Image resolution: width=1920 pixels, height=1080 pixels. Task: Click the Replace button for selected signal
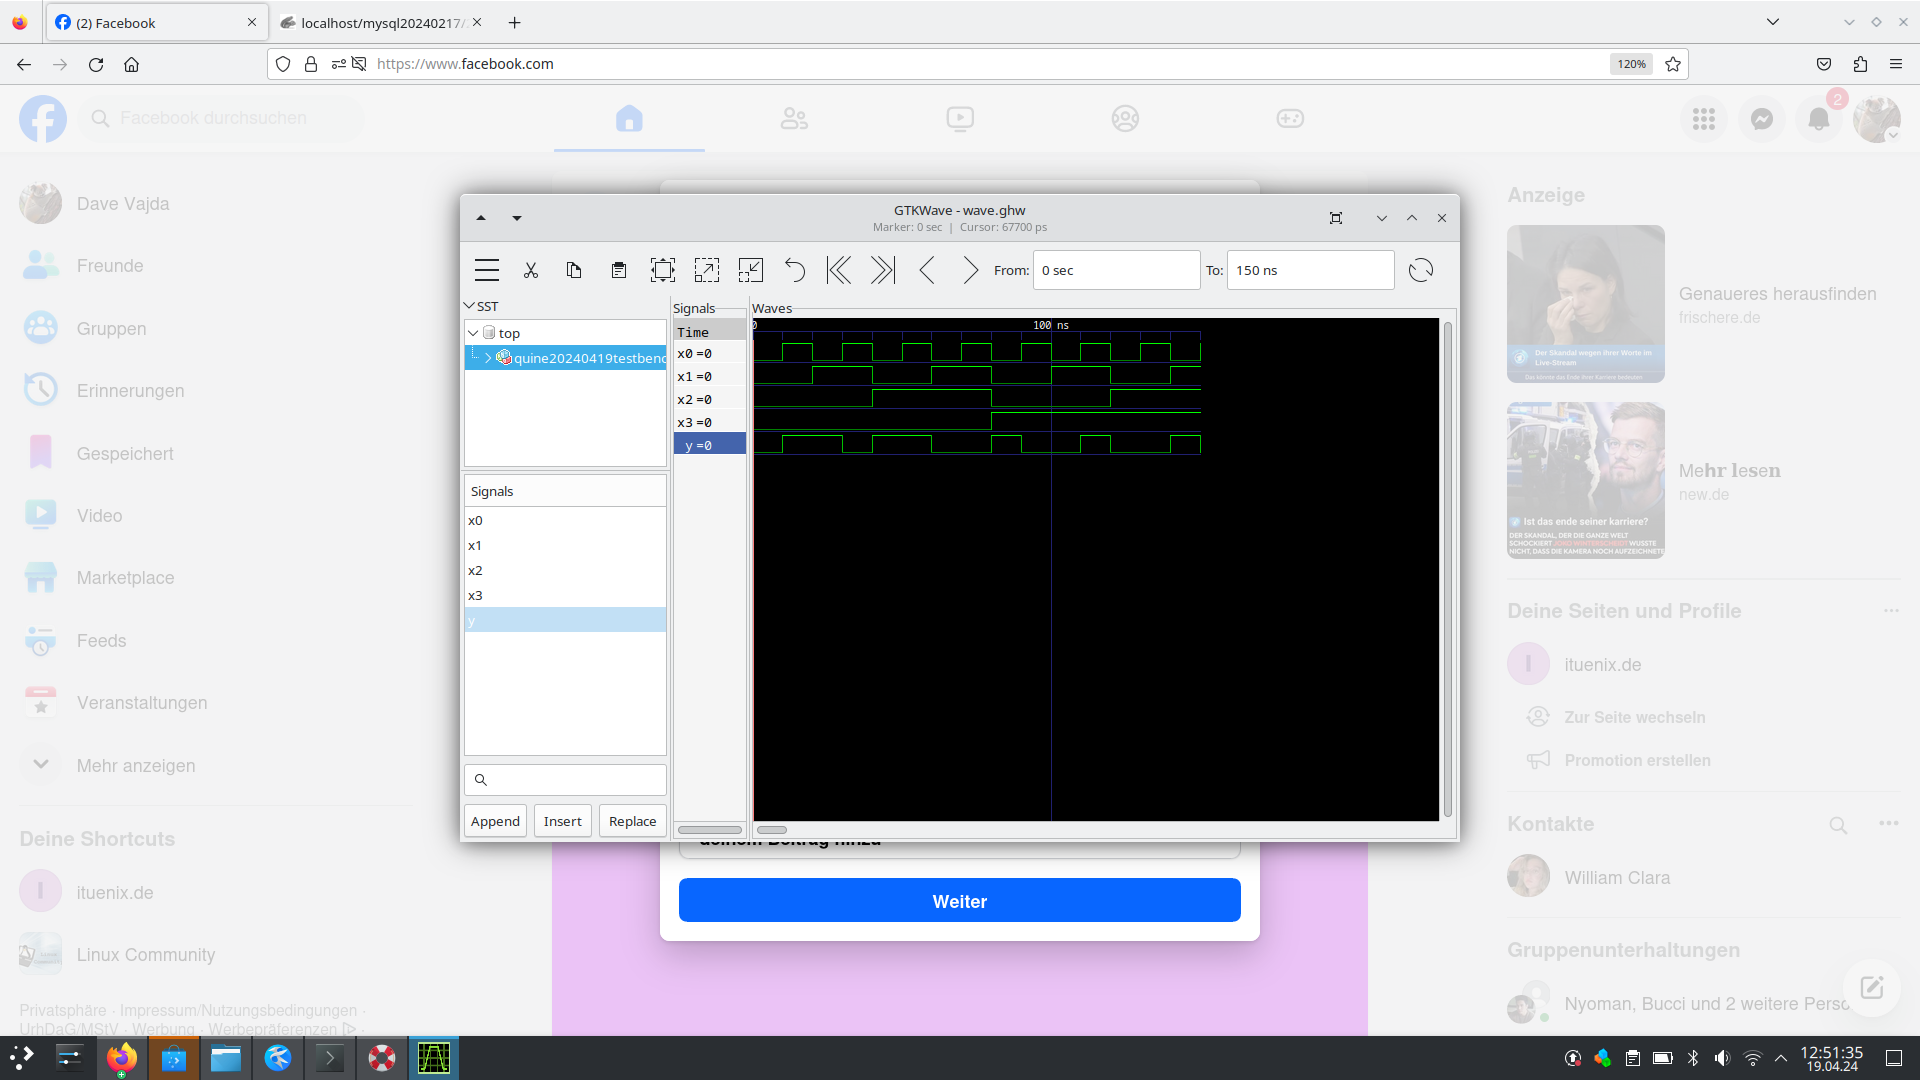[630, 820]
